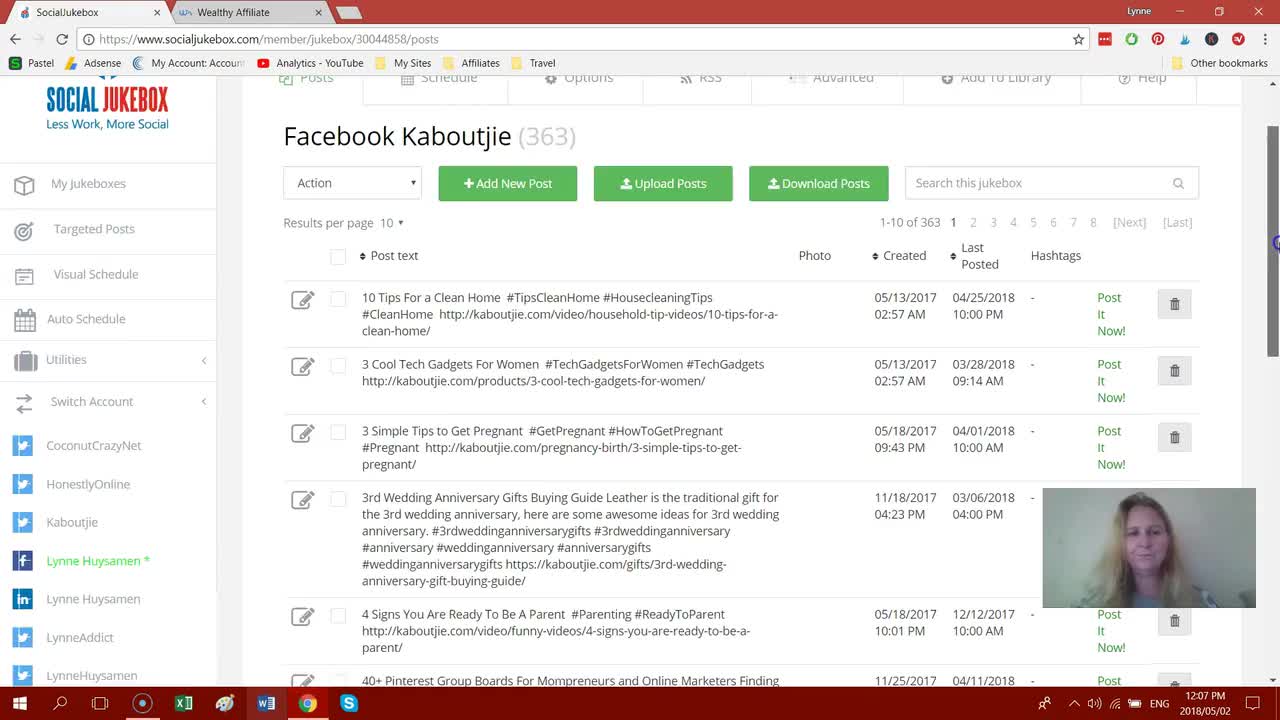Delete the 4 Signs You Are Ready post
The image size is (1280, 720).
[x=1175, y=621]
